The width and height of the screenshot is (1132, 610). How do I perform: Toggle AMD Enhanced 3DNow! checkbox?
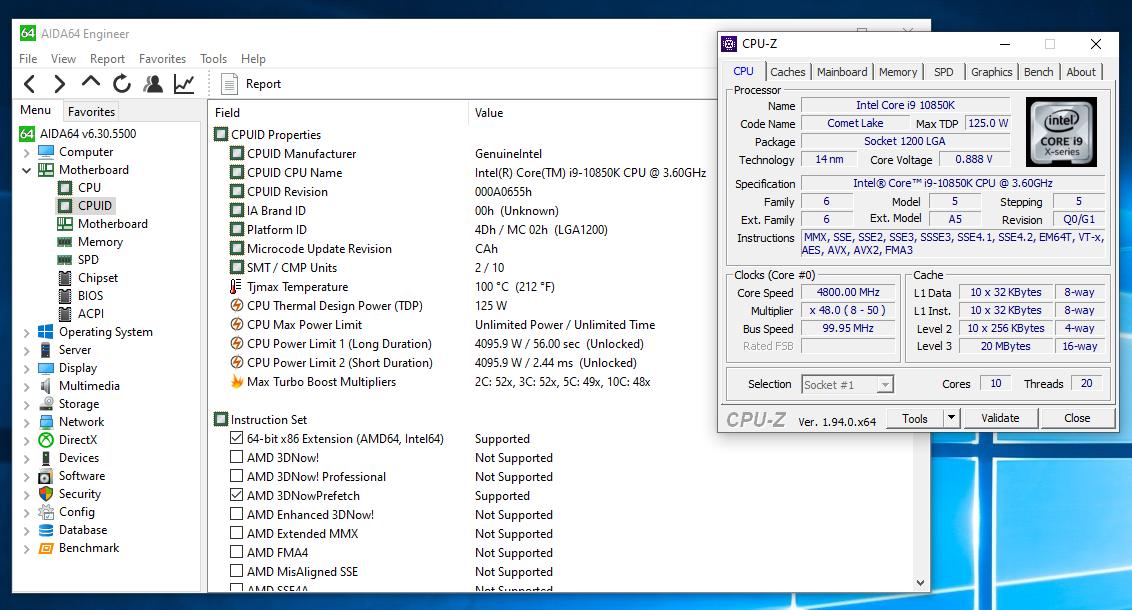click(236, 513)
